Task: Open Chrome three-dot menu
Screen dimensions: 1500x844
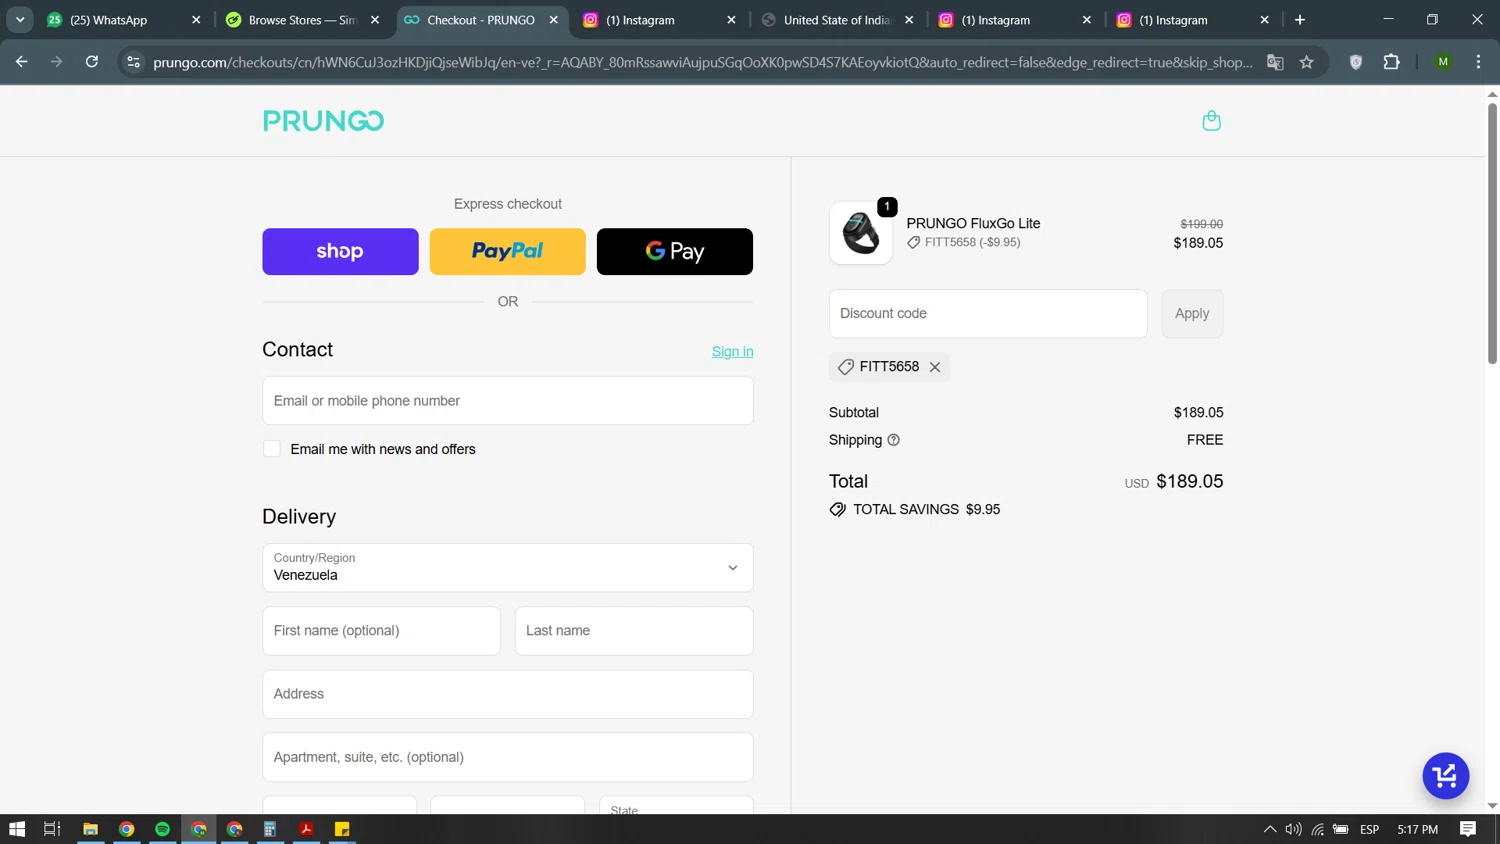Action: click(1478, 62)
